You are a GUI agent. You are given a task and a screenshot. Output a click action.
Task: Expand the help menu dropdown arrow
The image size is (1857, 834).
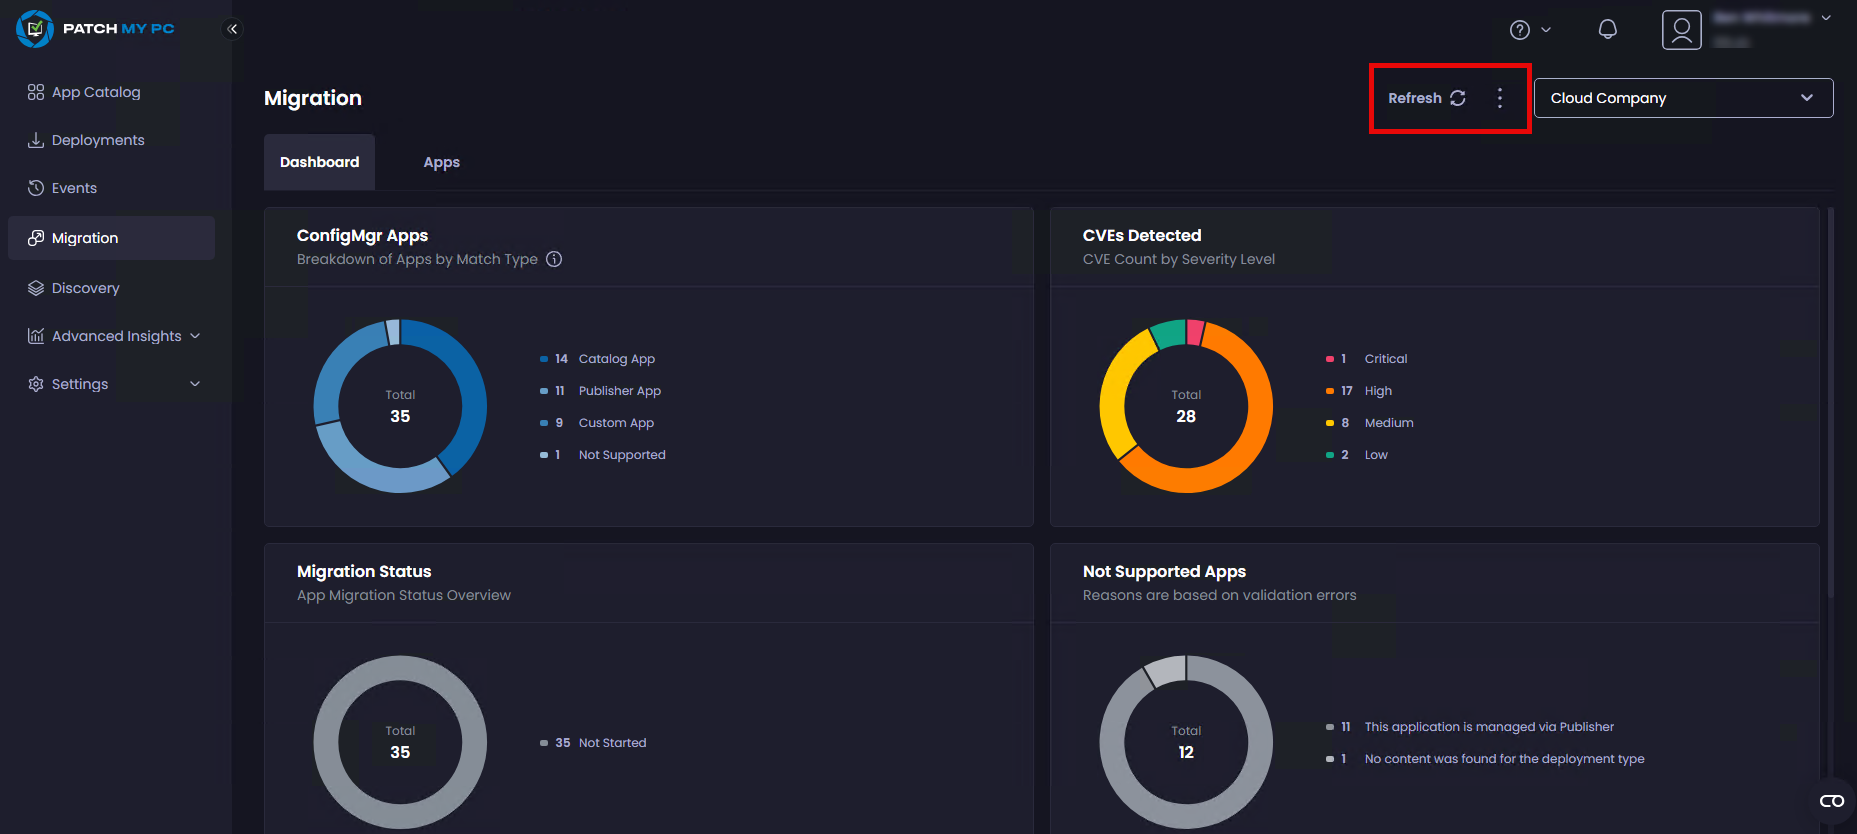click(1546, 30)
